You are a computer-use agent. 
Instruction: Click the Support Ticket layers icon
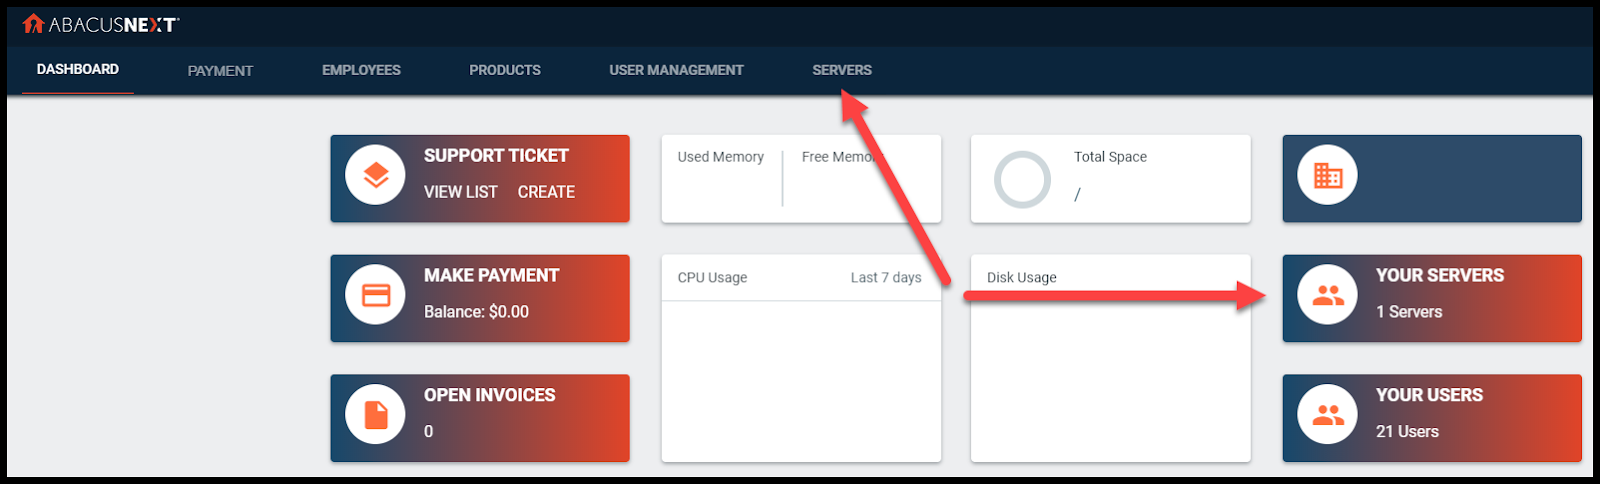point(376,175)
